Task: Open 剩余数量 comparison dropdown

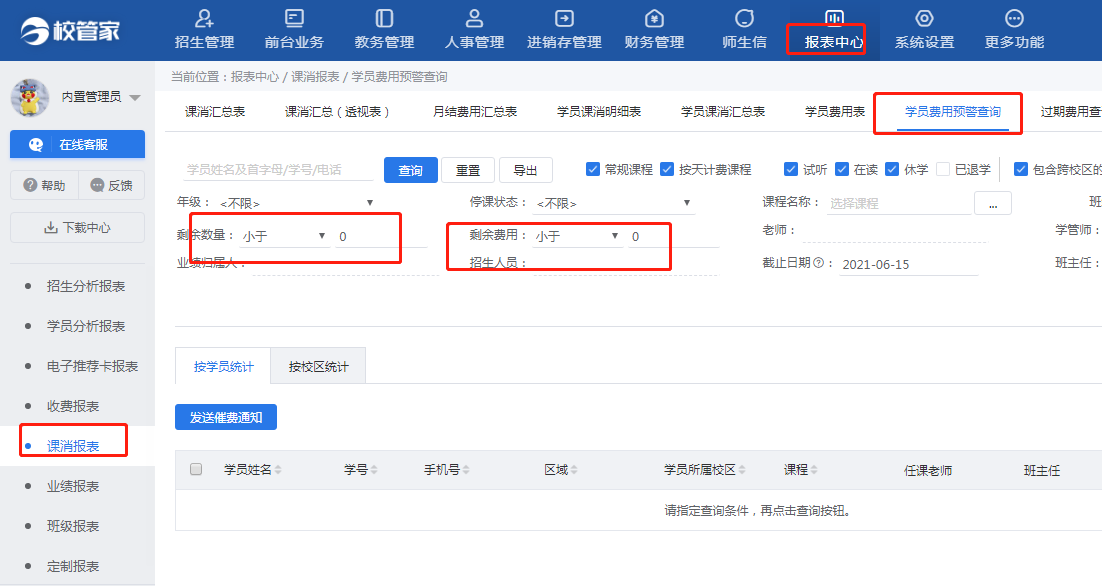Action: click(284, 236)
